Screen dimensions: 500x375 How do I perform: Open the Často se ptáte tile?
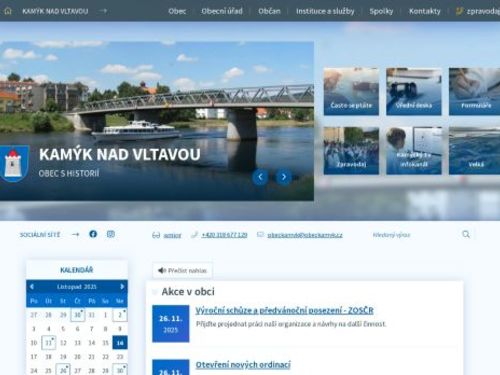point(351,91)
